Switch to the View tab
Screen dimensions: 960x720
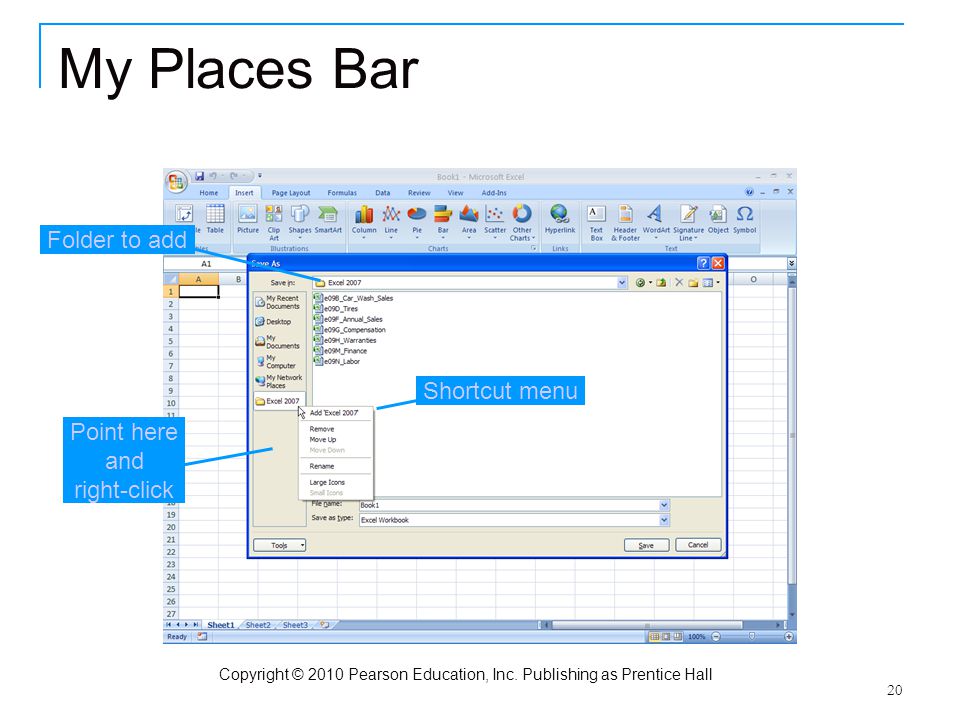pos(455,192)
